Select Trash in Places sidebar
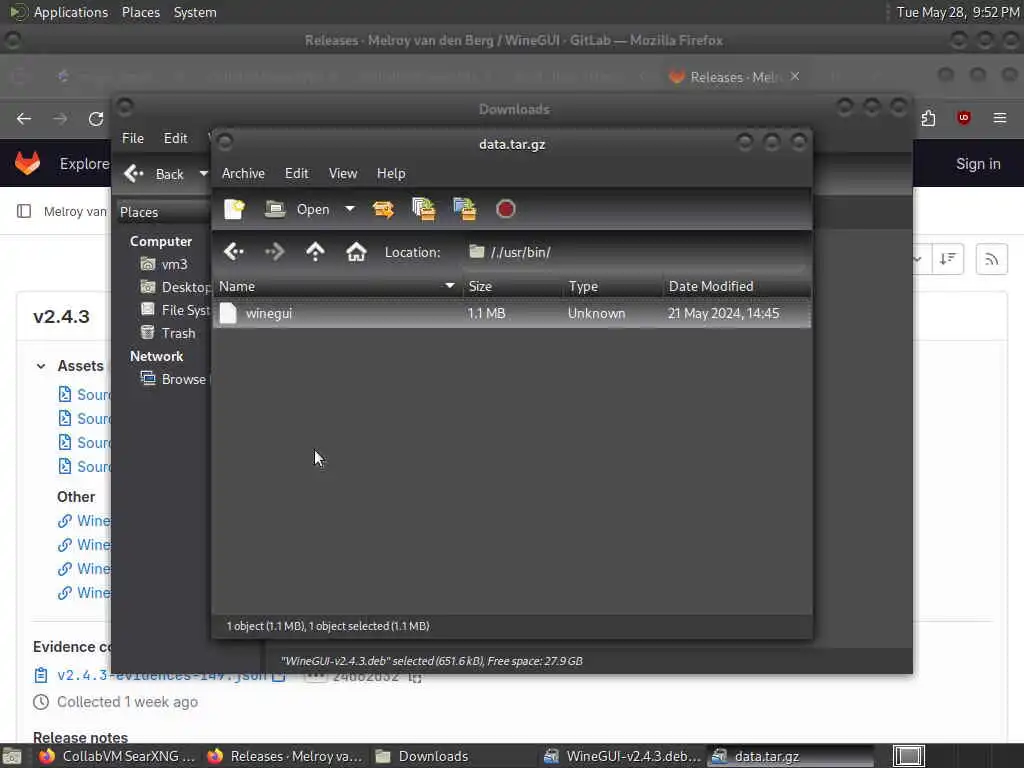Viewport: 1024px width, 768px height. coord(168,333)
